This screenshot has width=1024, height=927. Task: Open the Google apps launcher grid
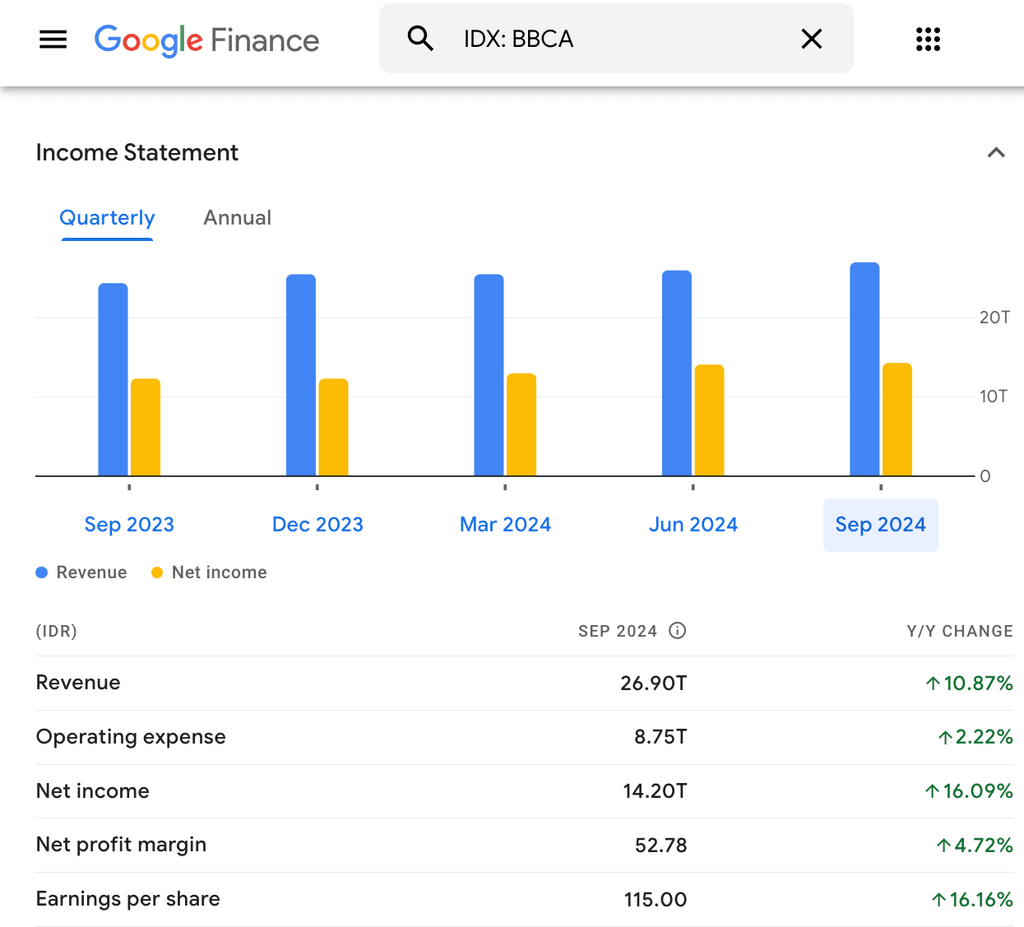(x=928, y=39)
